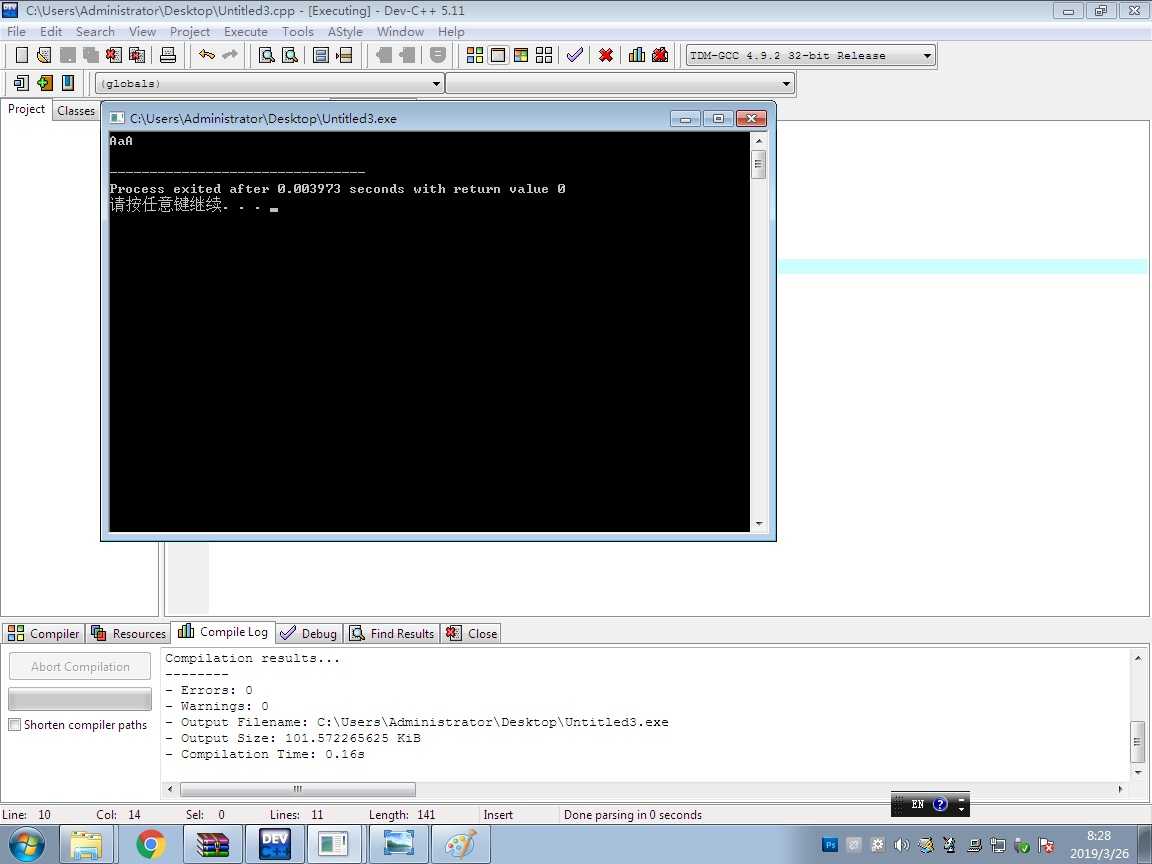The width and height of the screenshot is (1152, 864).
Task: Click the Abort Compilation button
Action: (x=80, y=666)
